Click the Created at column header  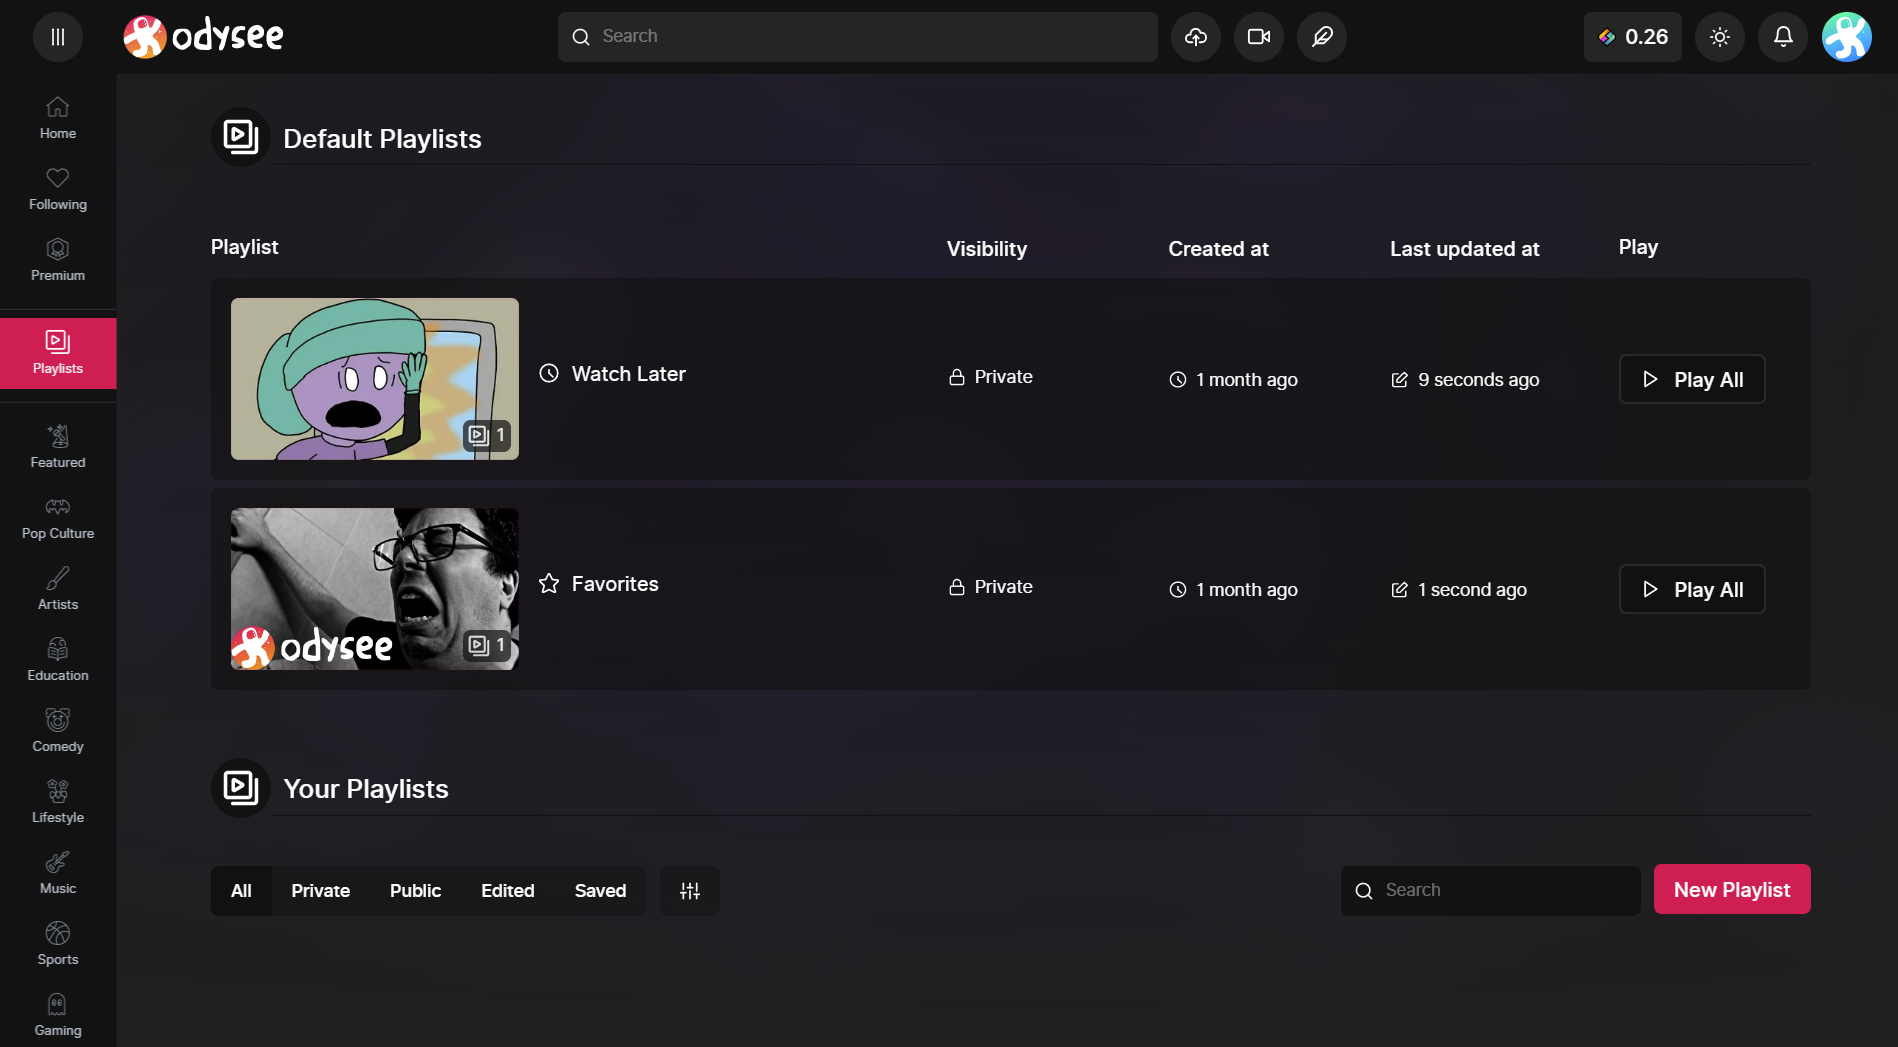pyautogui.click(x=1218, y=249)
